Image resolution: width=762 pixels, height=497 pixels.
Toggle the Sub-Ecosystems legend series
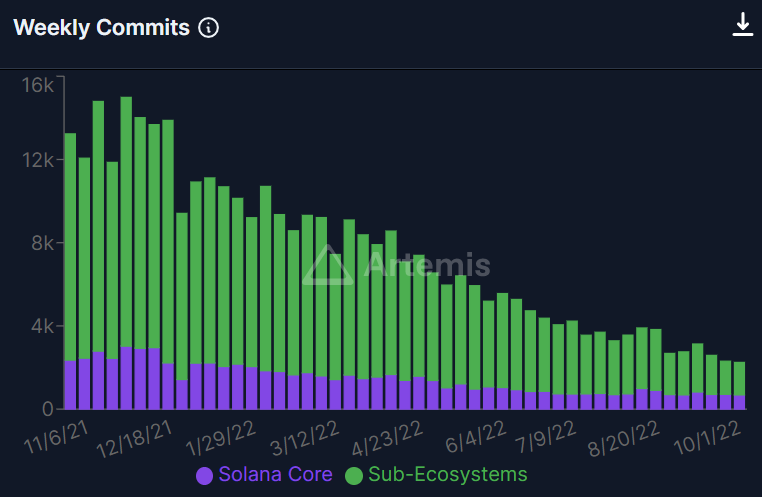click(x=436, y=475)
